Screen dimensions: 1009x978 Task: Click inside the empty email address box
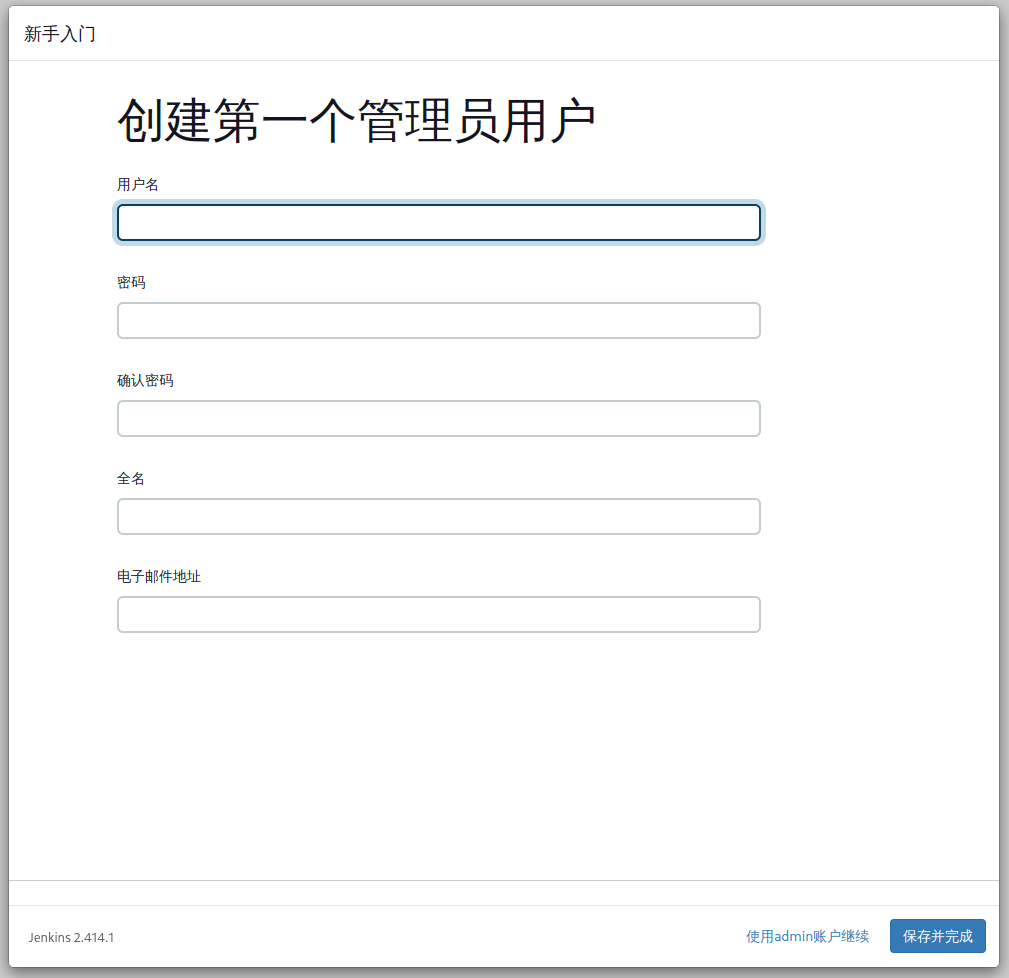click(x=438, y=614)
